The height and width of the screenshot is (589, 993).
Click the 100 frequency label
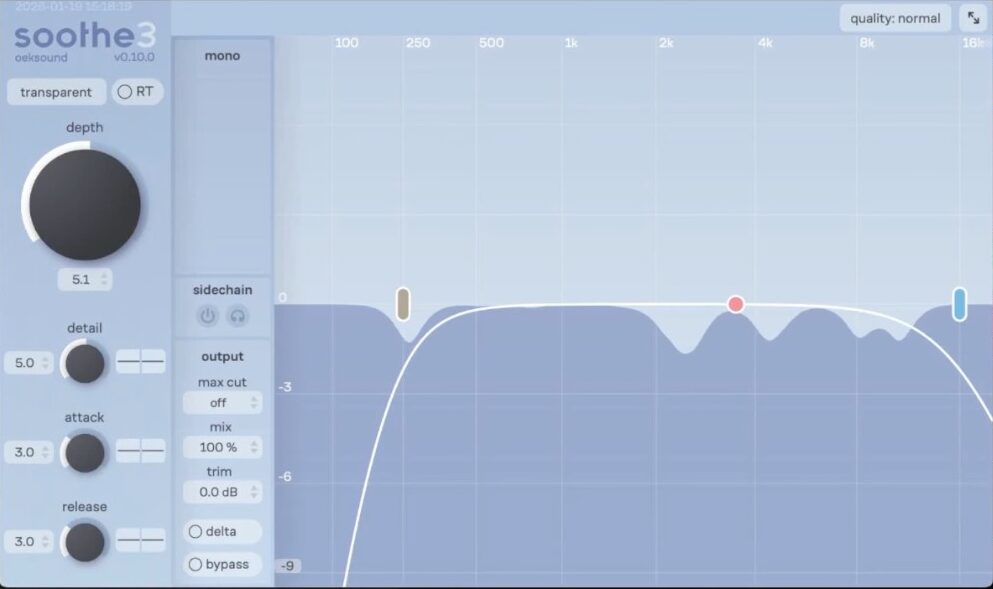tap(346, 43)
